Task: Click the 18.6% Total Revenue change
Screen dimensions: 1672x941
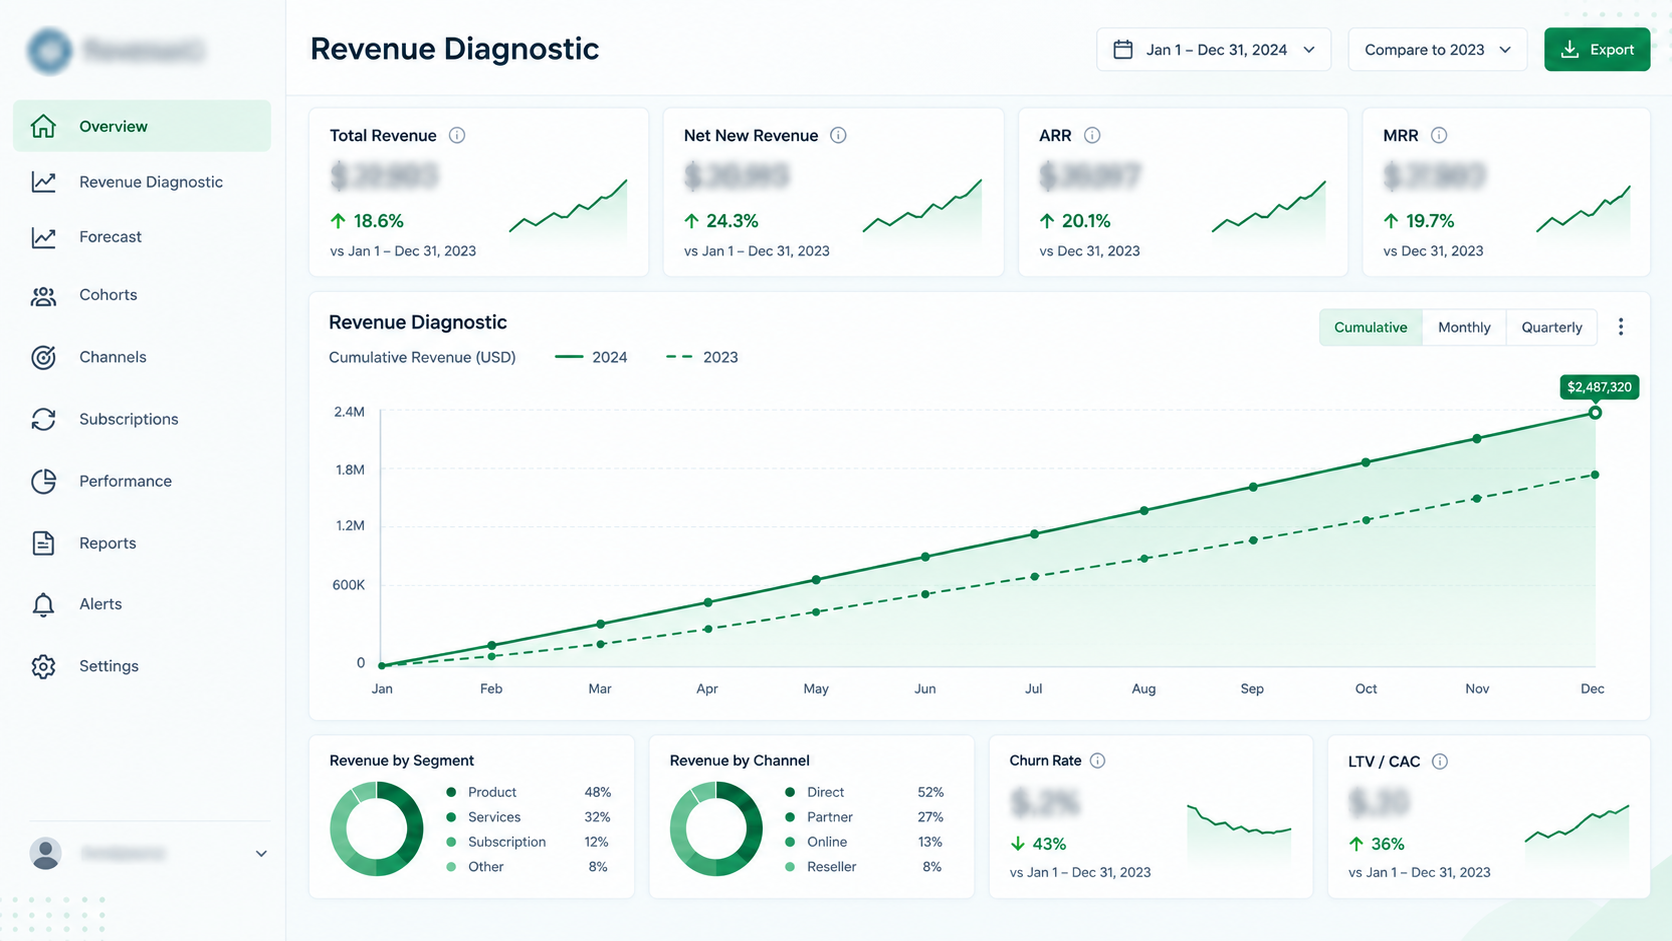Action: pyautogui.click(x=366, y=221)
